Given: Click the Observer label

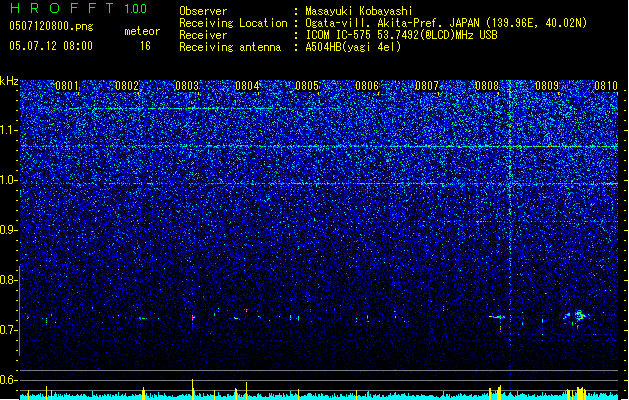Looking at the screenshot, I should [203, 11].
